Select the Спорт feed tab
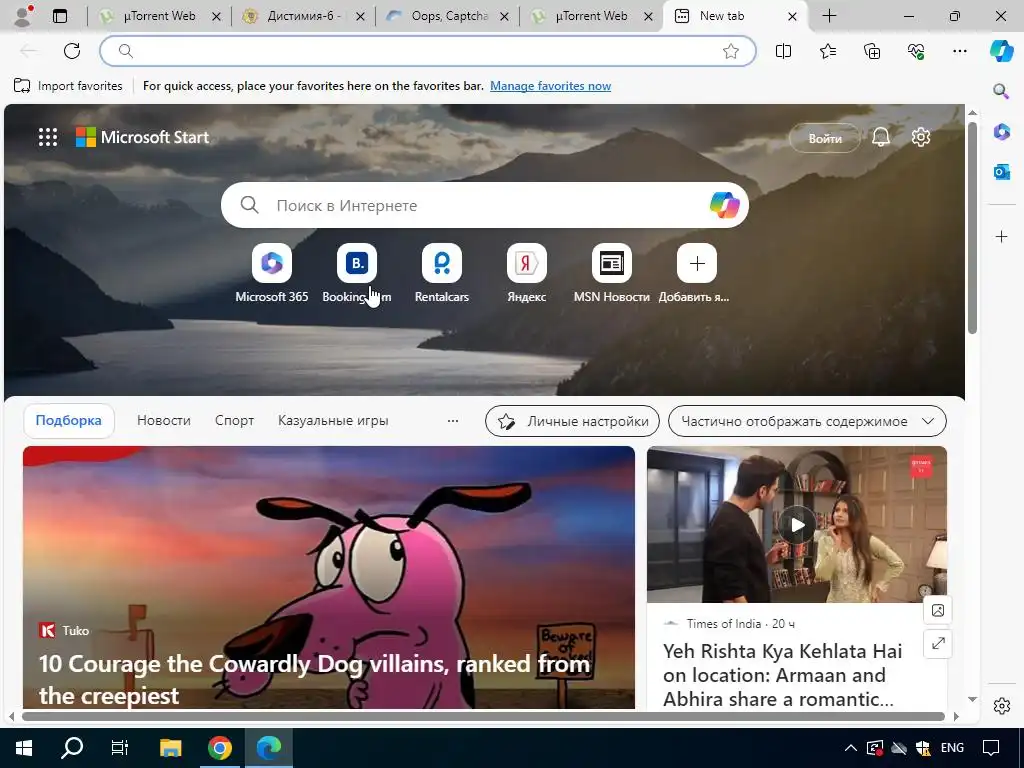Screen dimensions: 1024x768 [x=234, y=421]
